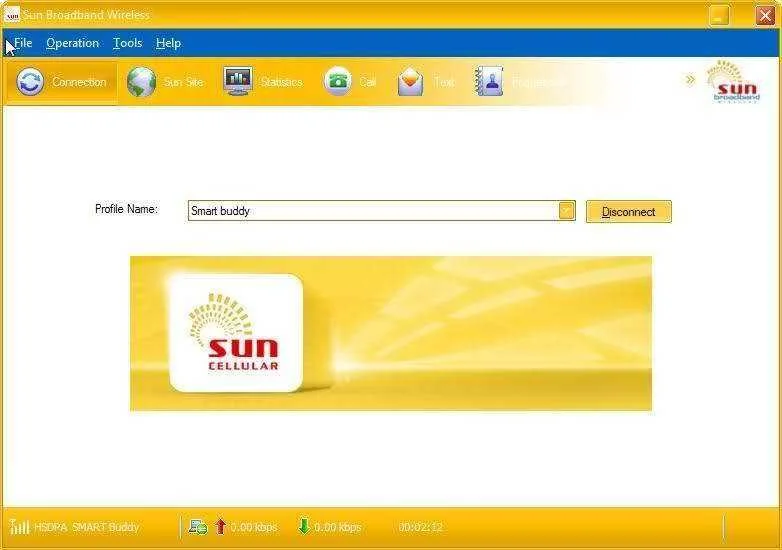782x550 pixels.
Task: Open the Text envelope icon
Action: [410, 81]
